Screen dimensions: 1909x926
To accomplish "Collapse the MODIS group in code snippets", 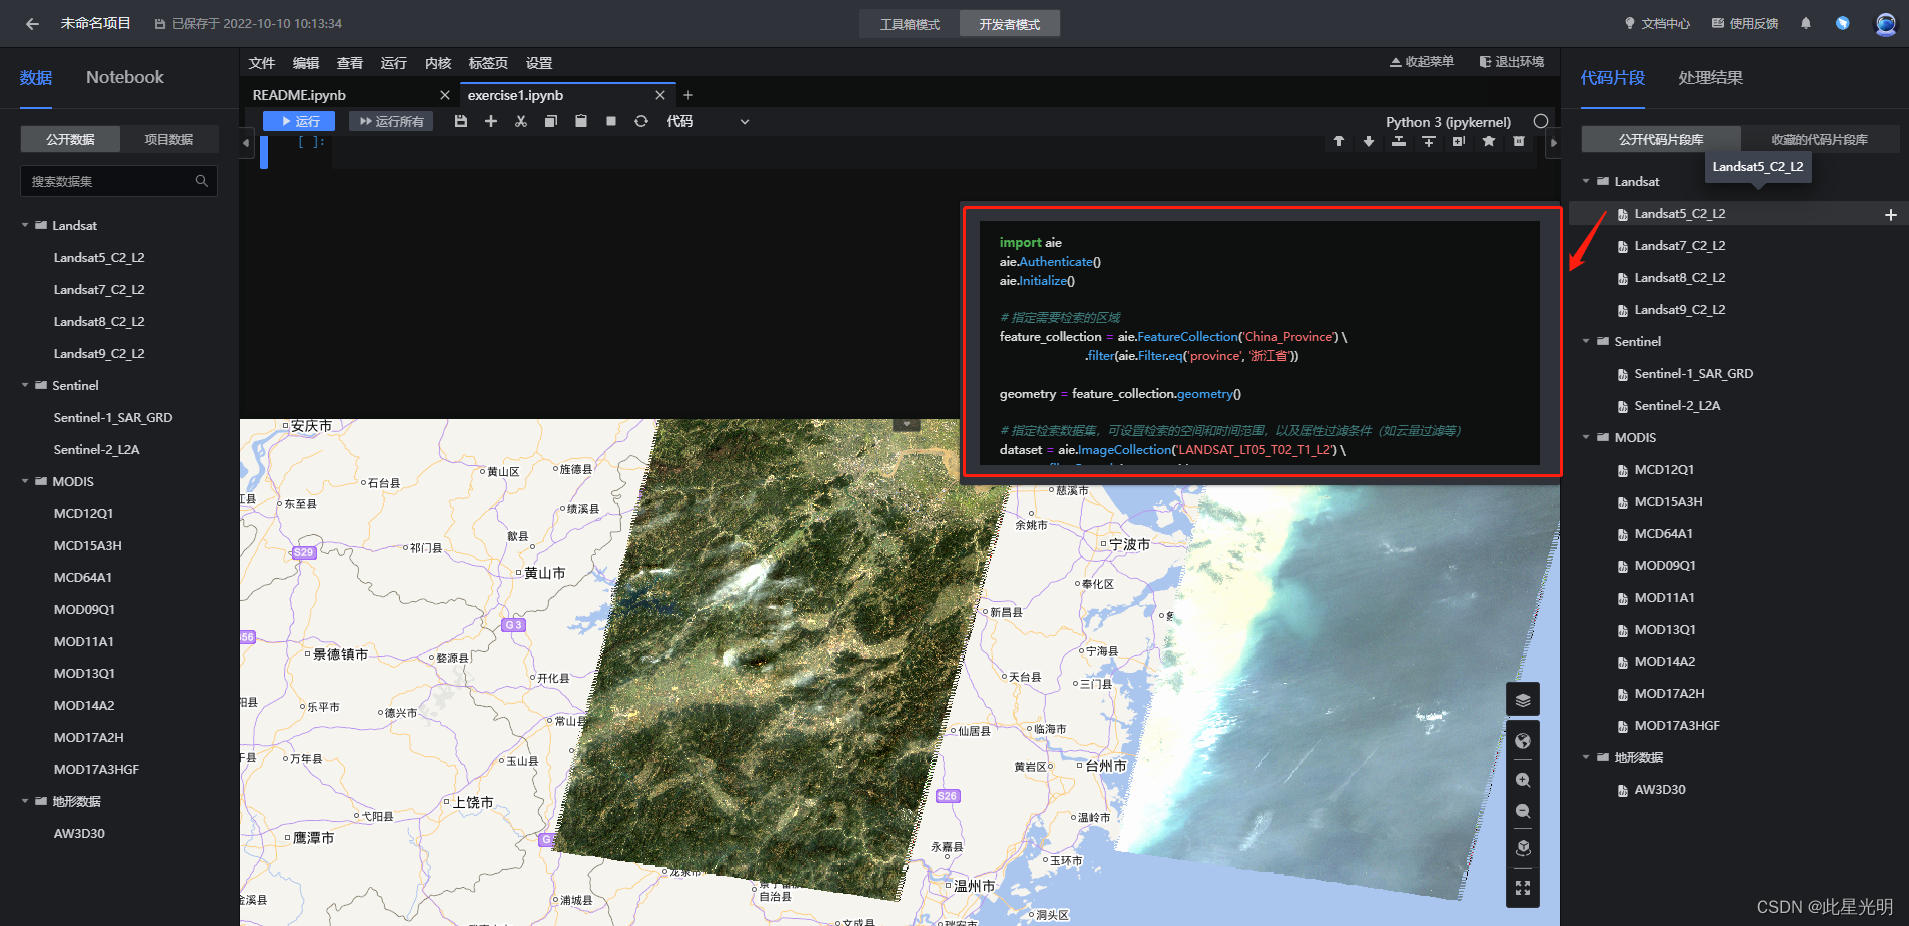I will [x=1585, y=437].
